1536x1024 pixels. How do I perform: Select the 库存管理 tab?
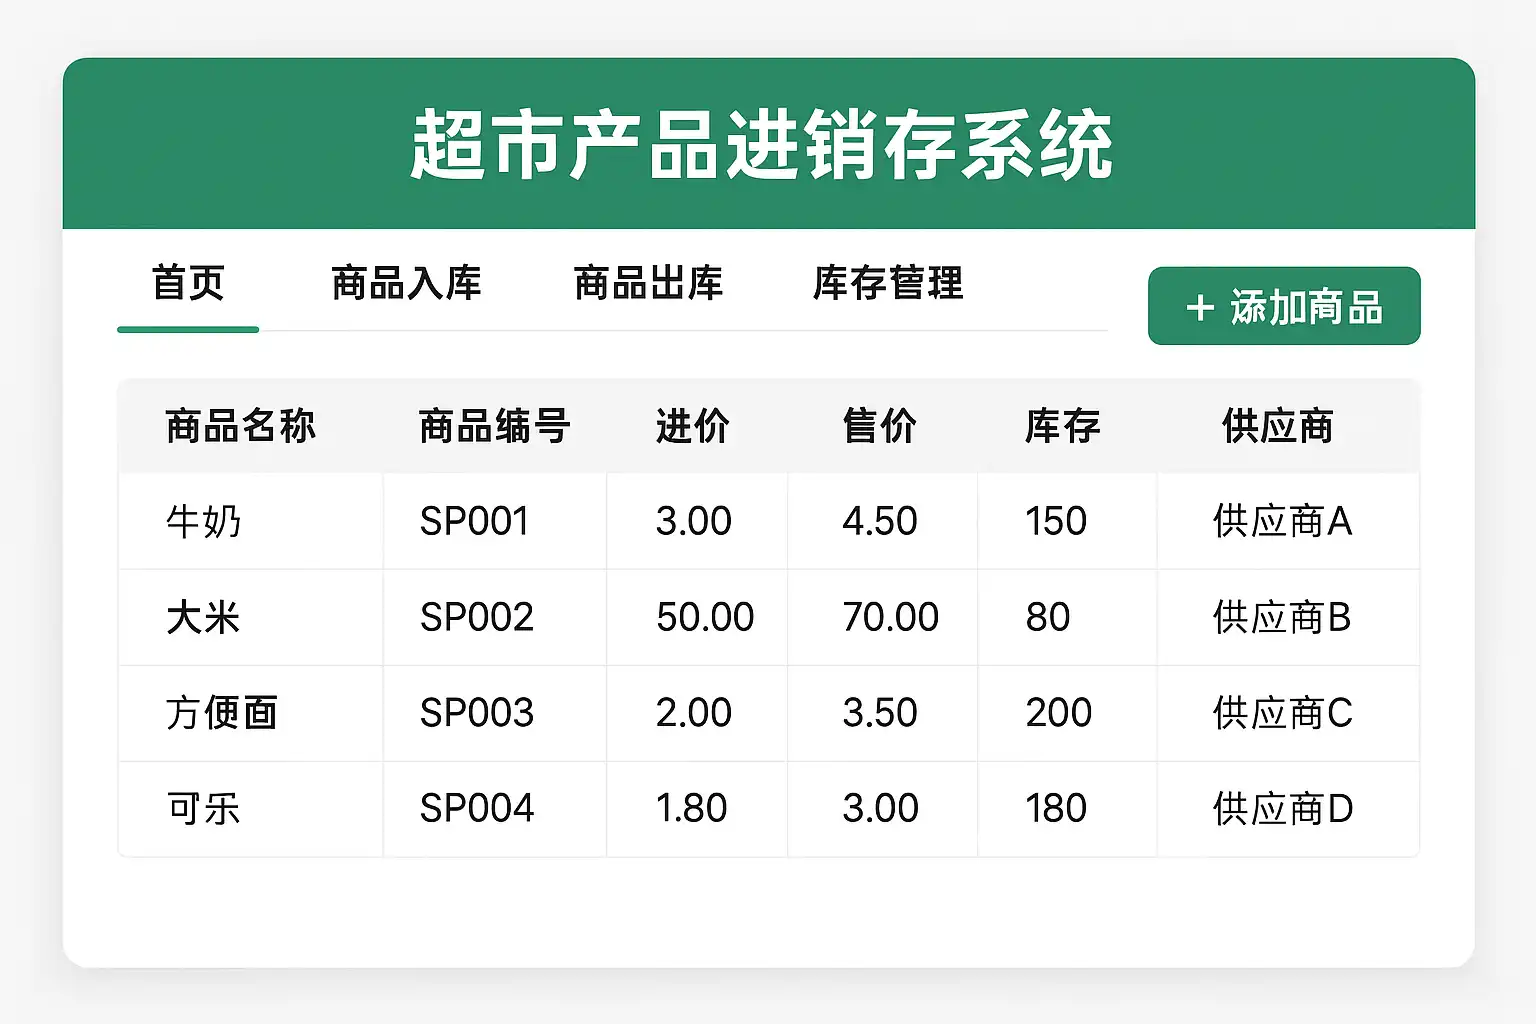tap(888, 284)
